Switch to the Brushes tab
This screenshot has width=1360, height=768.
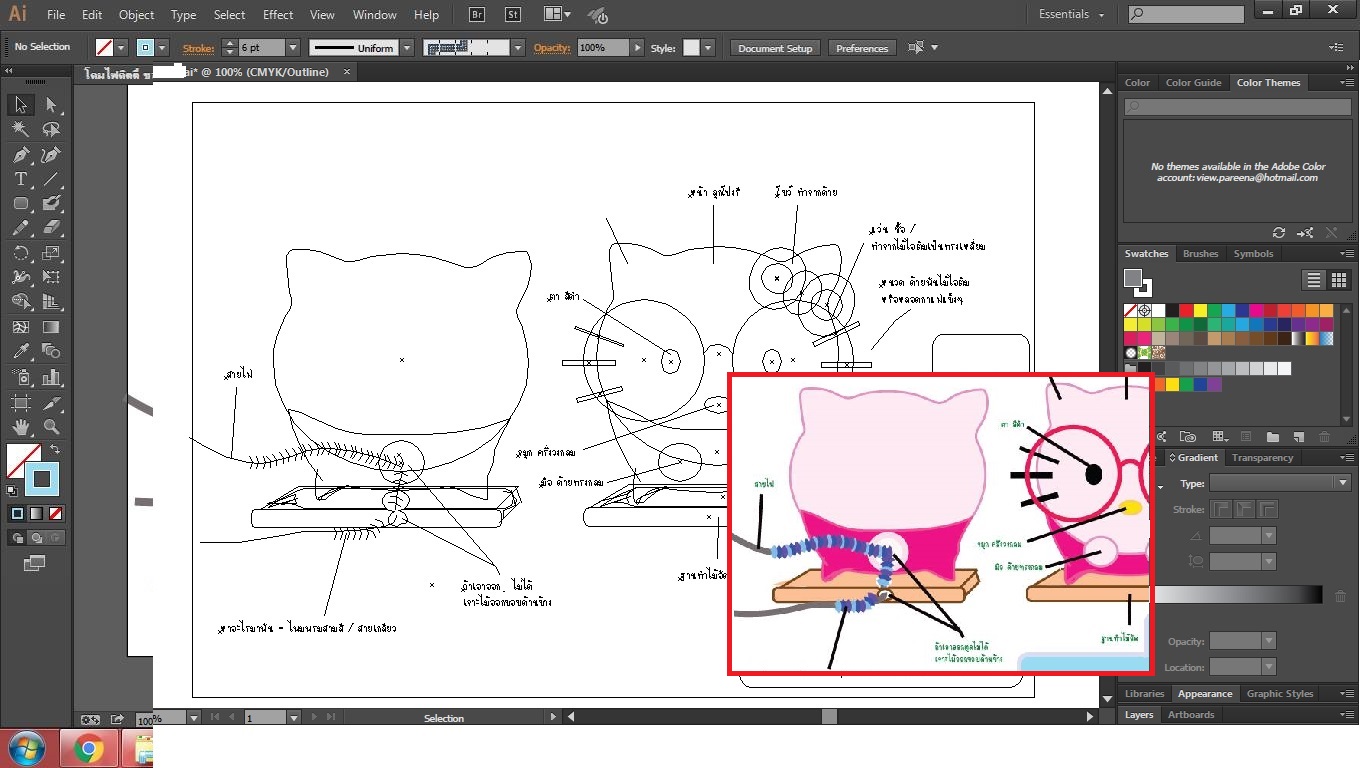[x=1200, y=254]
